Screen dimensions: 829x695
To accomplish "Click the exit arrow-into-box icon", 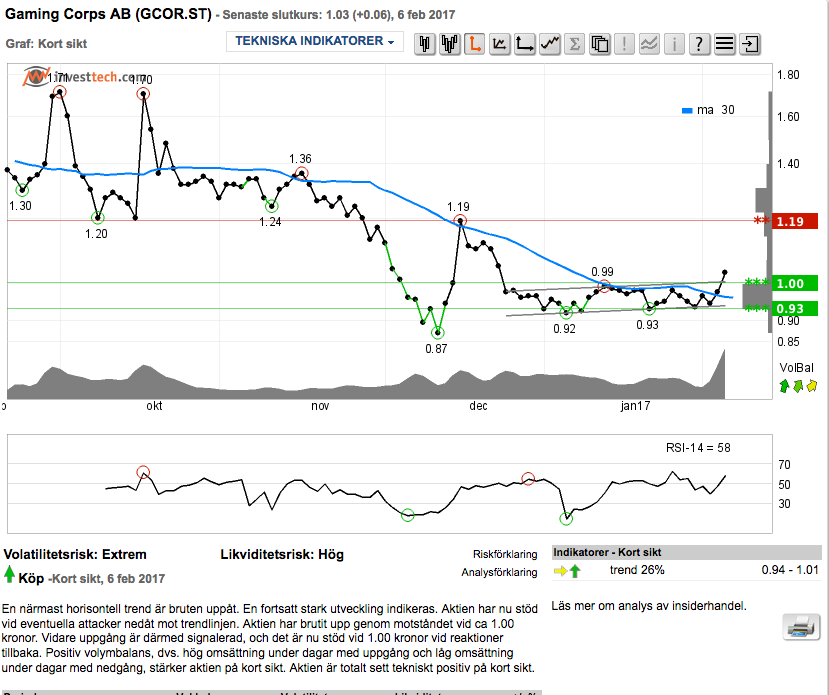I will pos(749,44).
